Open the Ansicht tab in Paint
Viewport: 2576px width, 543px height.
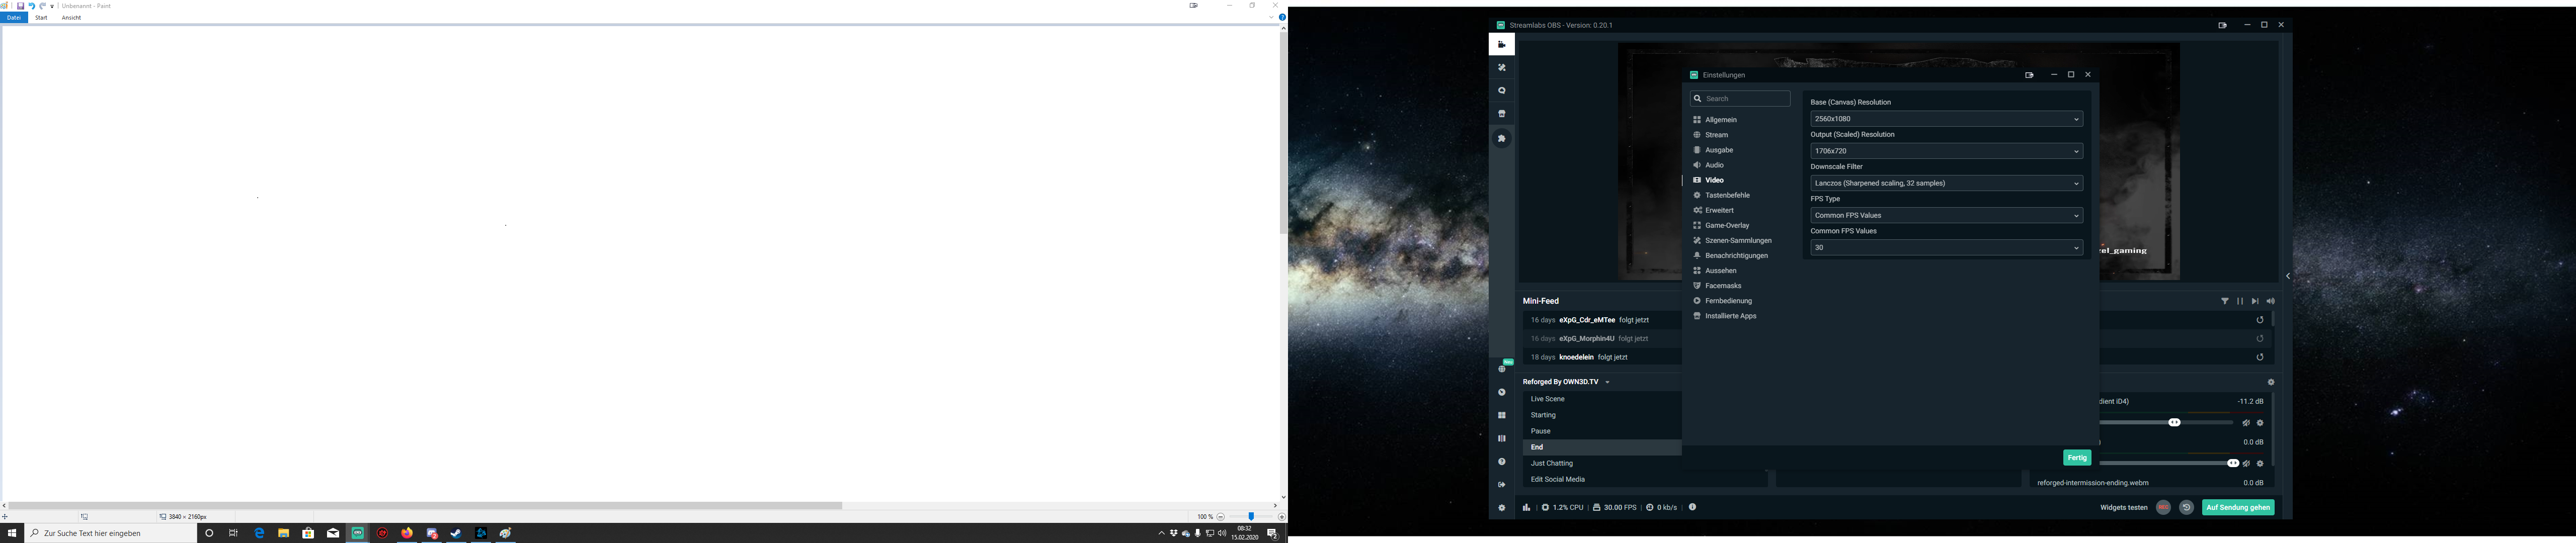(71, 18)
